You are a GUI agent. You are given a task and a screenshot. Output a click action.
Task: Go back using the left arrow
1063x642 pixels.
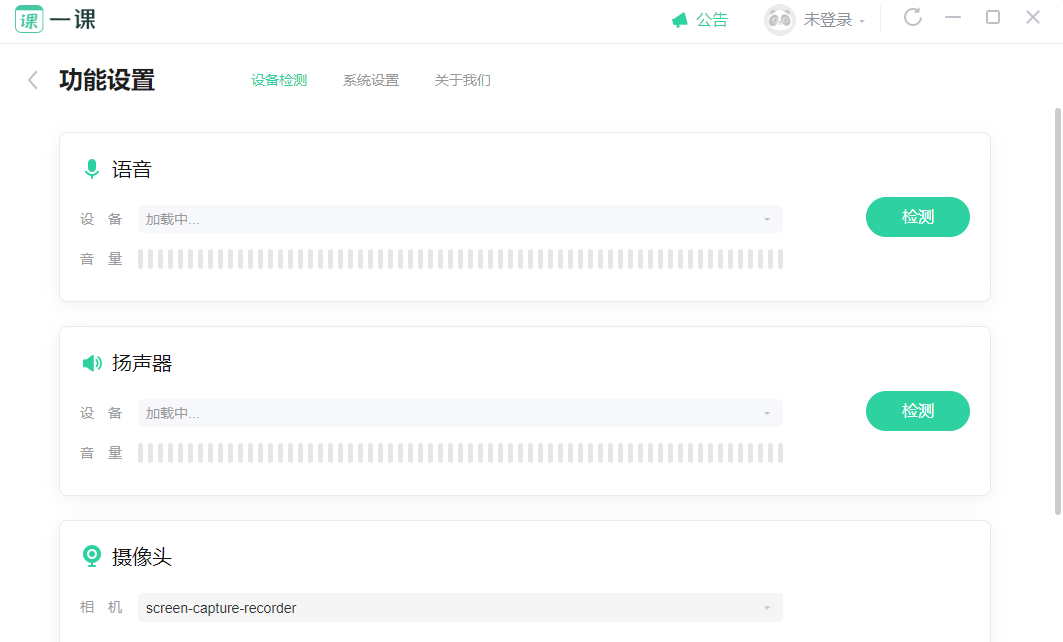click(x=33, y=80)
